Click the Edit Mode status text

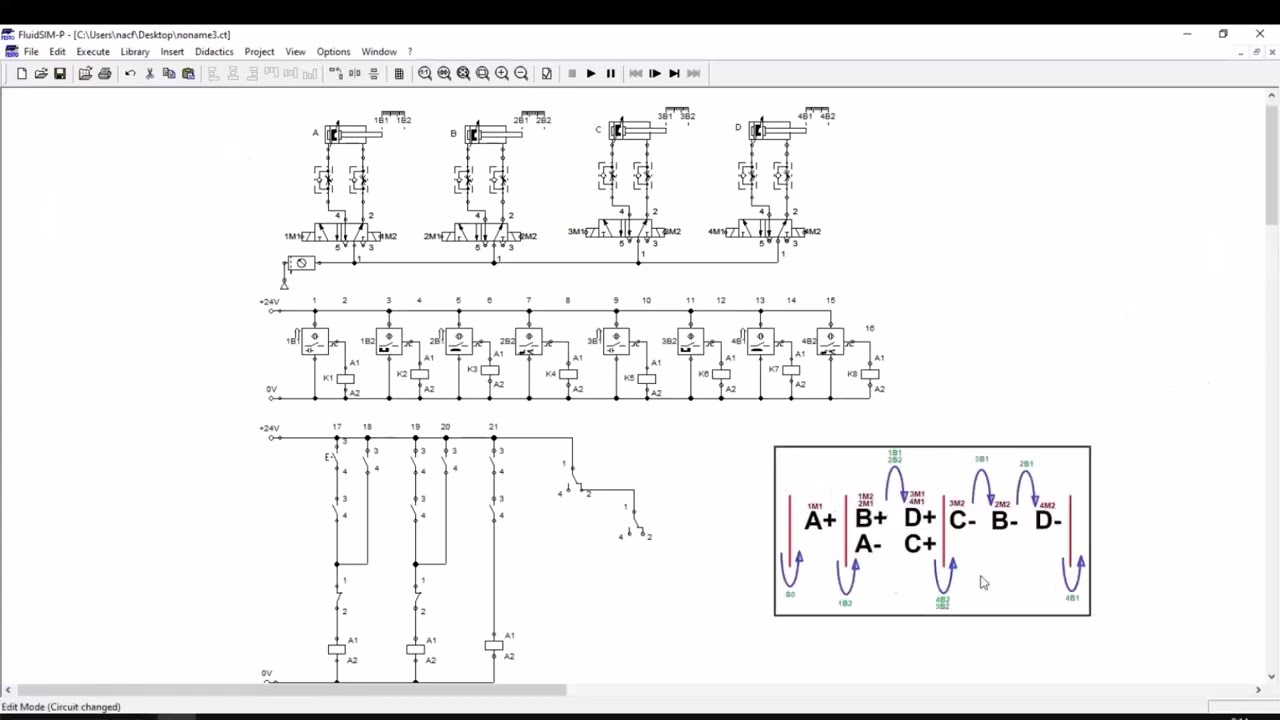tap(61, 707)
